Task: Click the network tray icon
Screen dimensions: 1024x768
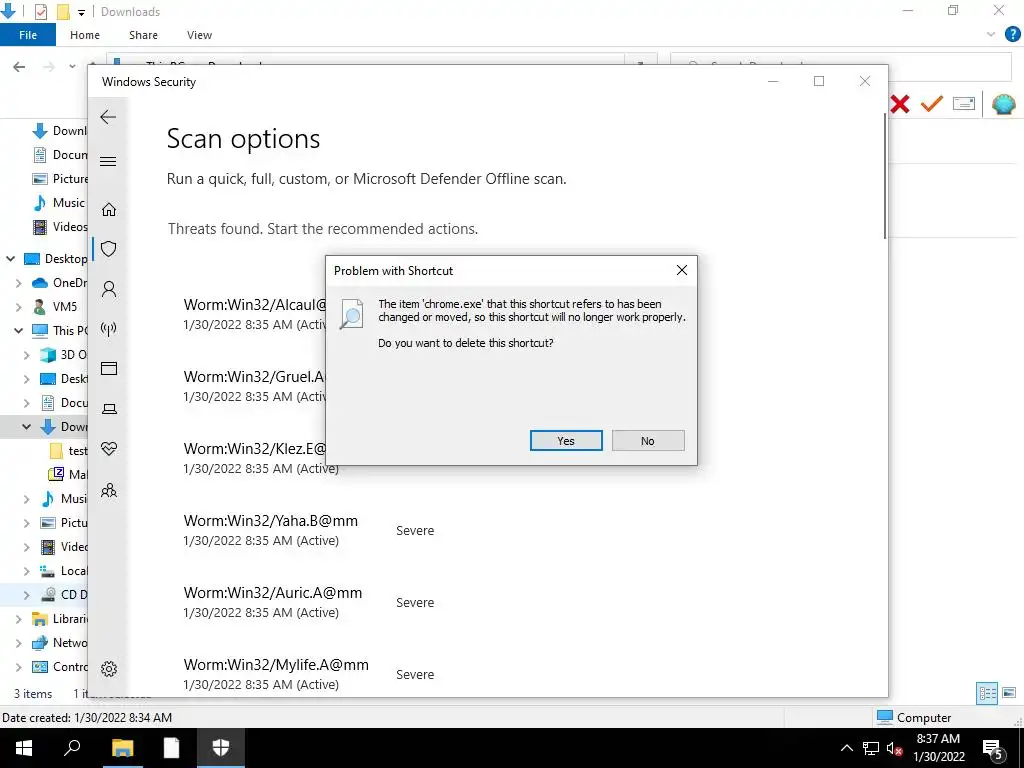Action: click(871, 748)
